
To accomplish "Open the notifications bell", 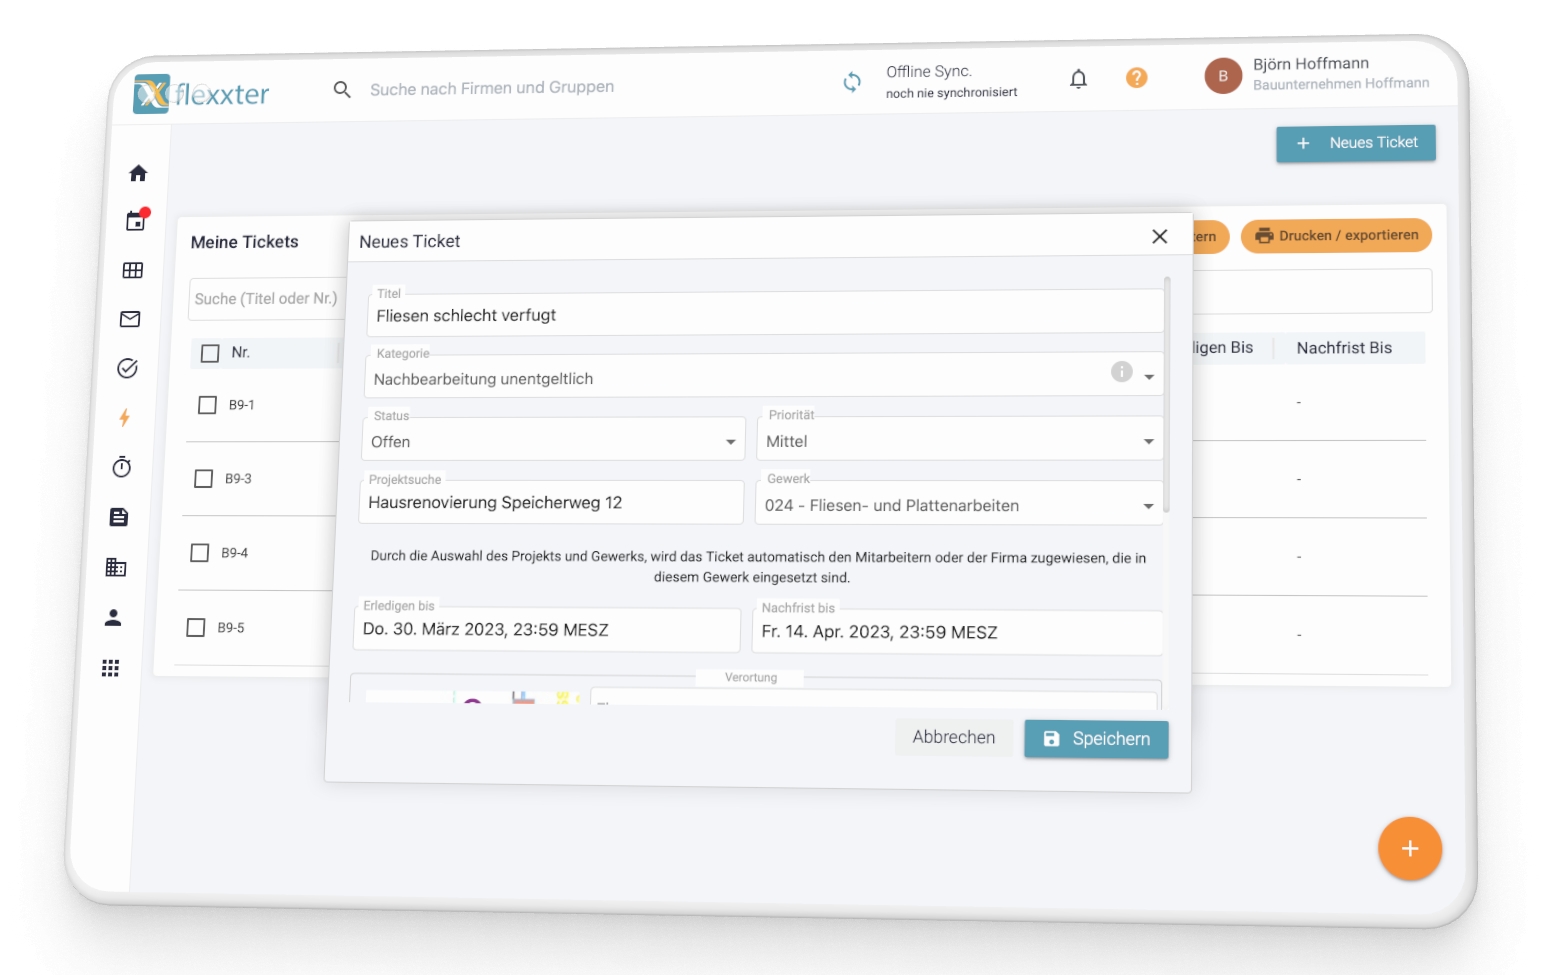I will coord(1078,79).
